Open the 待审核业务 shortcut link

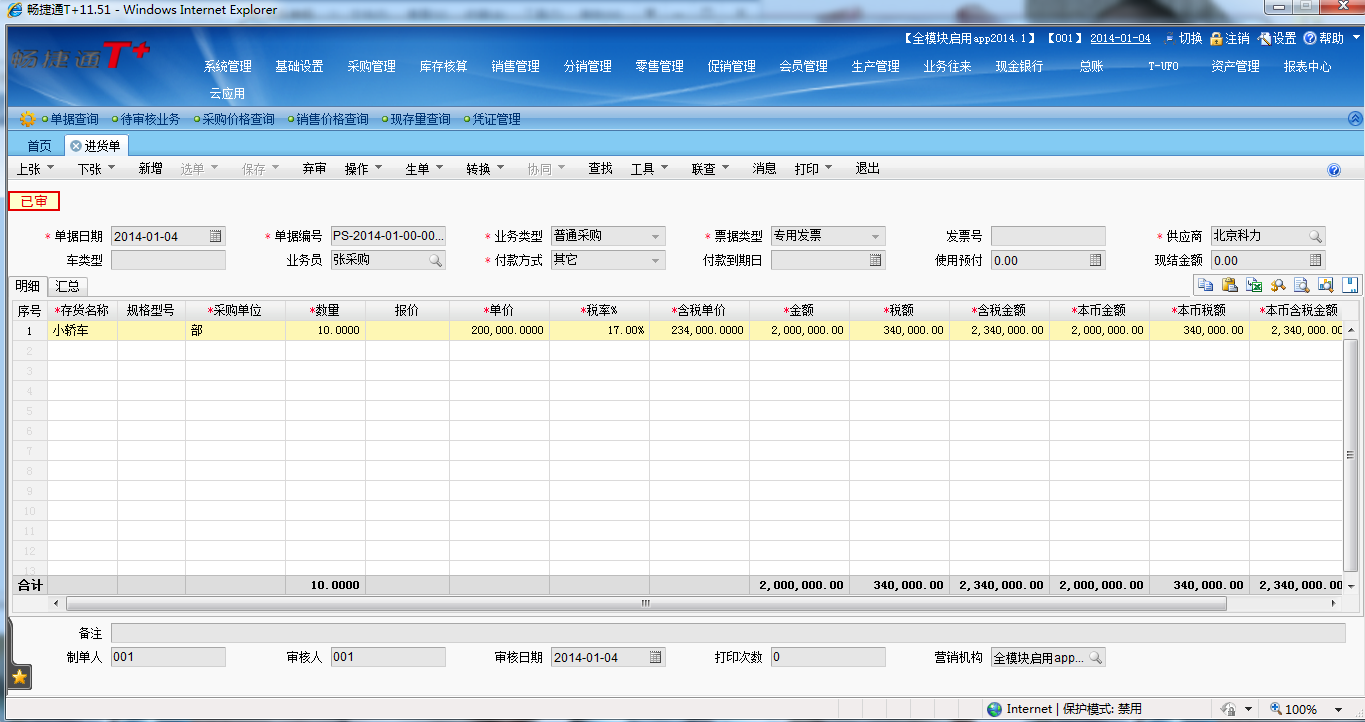click(x=150, y=119)
